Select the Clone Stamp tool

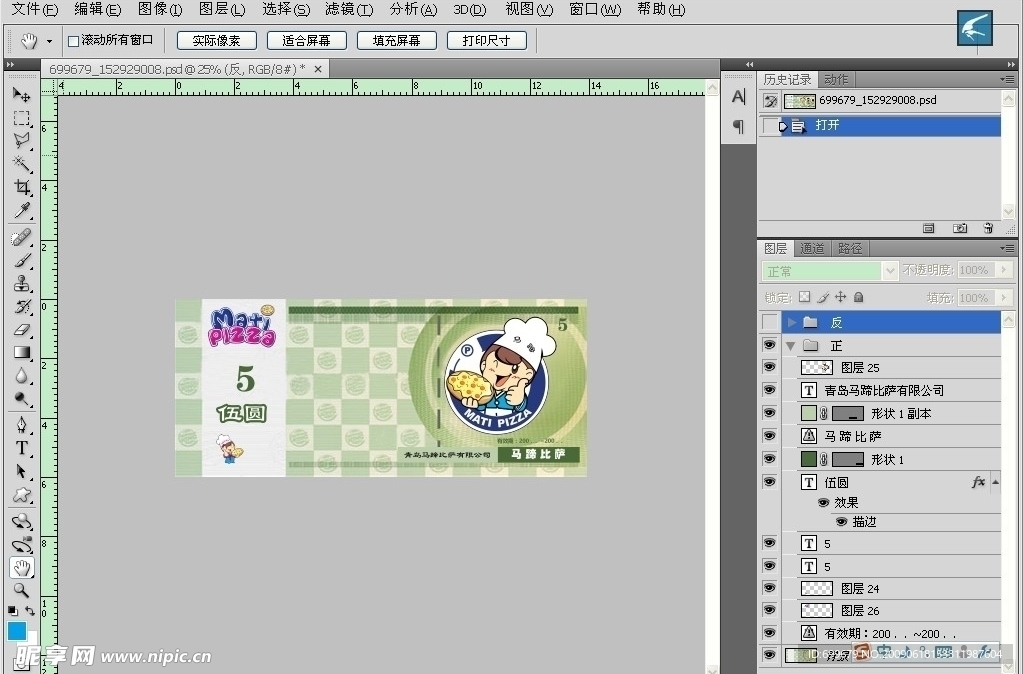[22, 283]
